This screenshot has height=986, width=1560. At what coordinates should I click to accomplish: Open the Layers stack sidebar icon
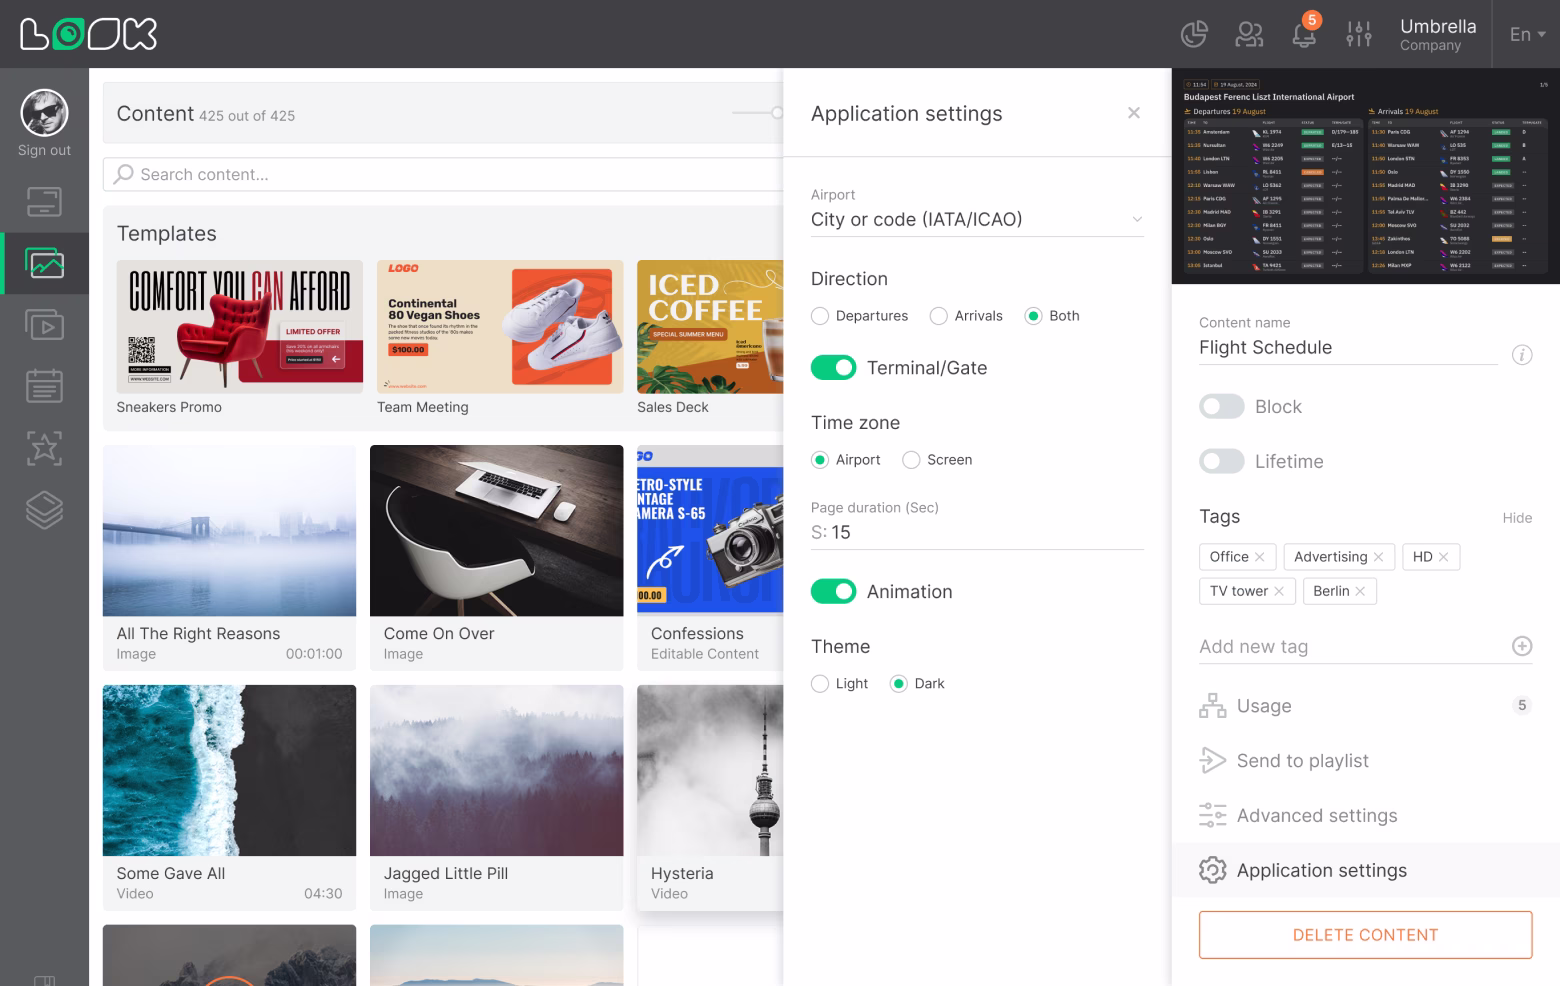point(44,510)
